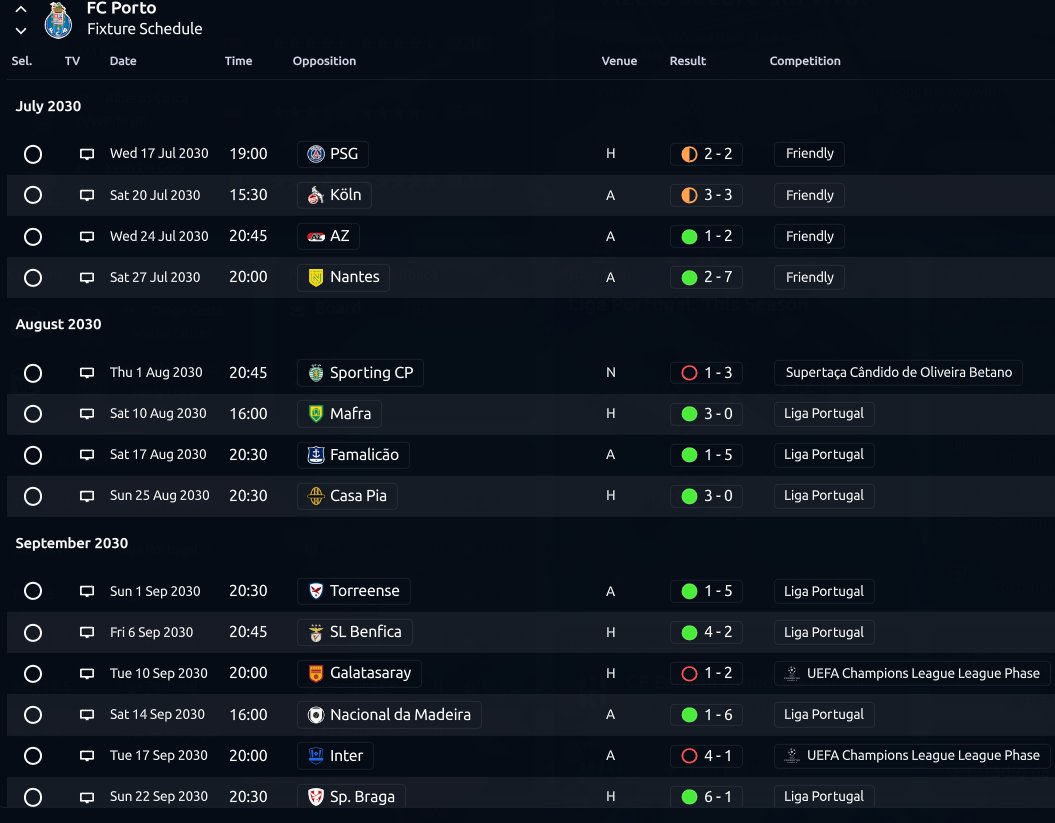Viewport: 1055px width, 823px height.
Task: Click the Köln club badge icon
Action: [316, 195]
